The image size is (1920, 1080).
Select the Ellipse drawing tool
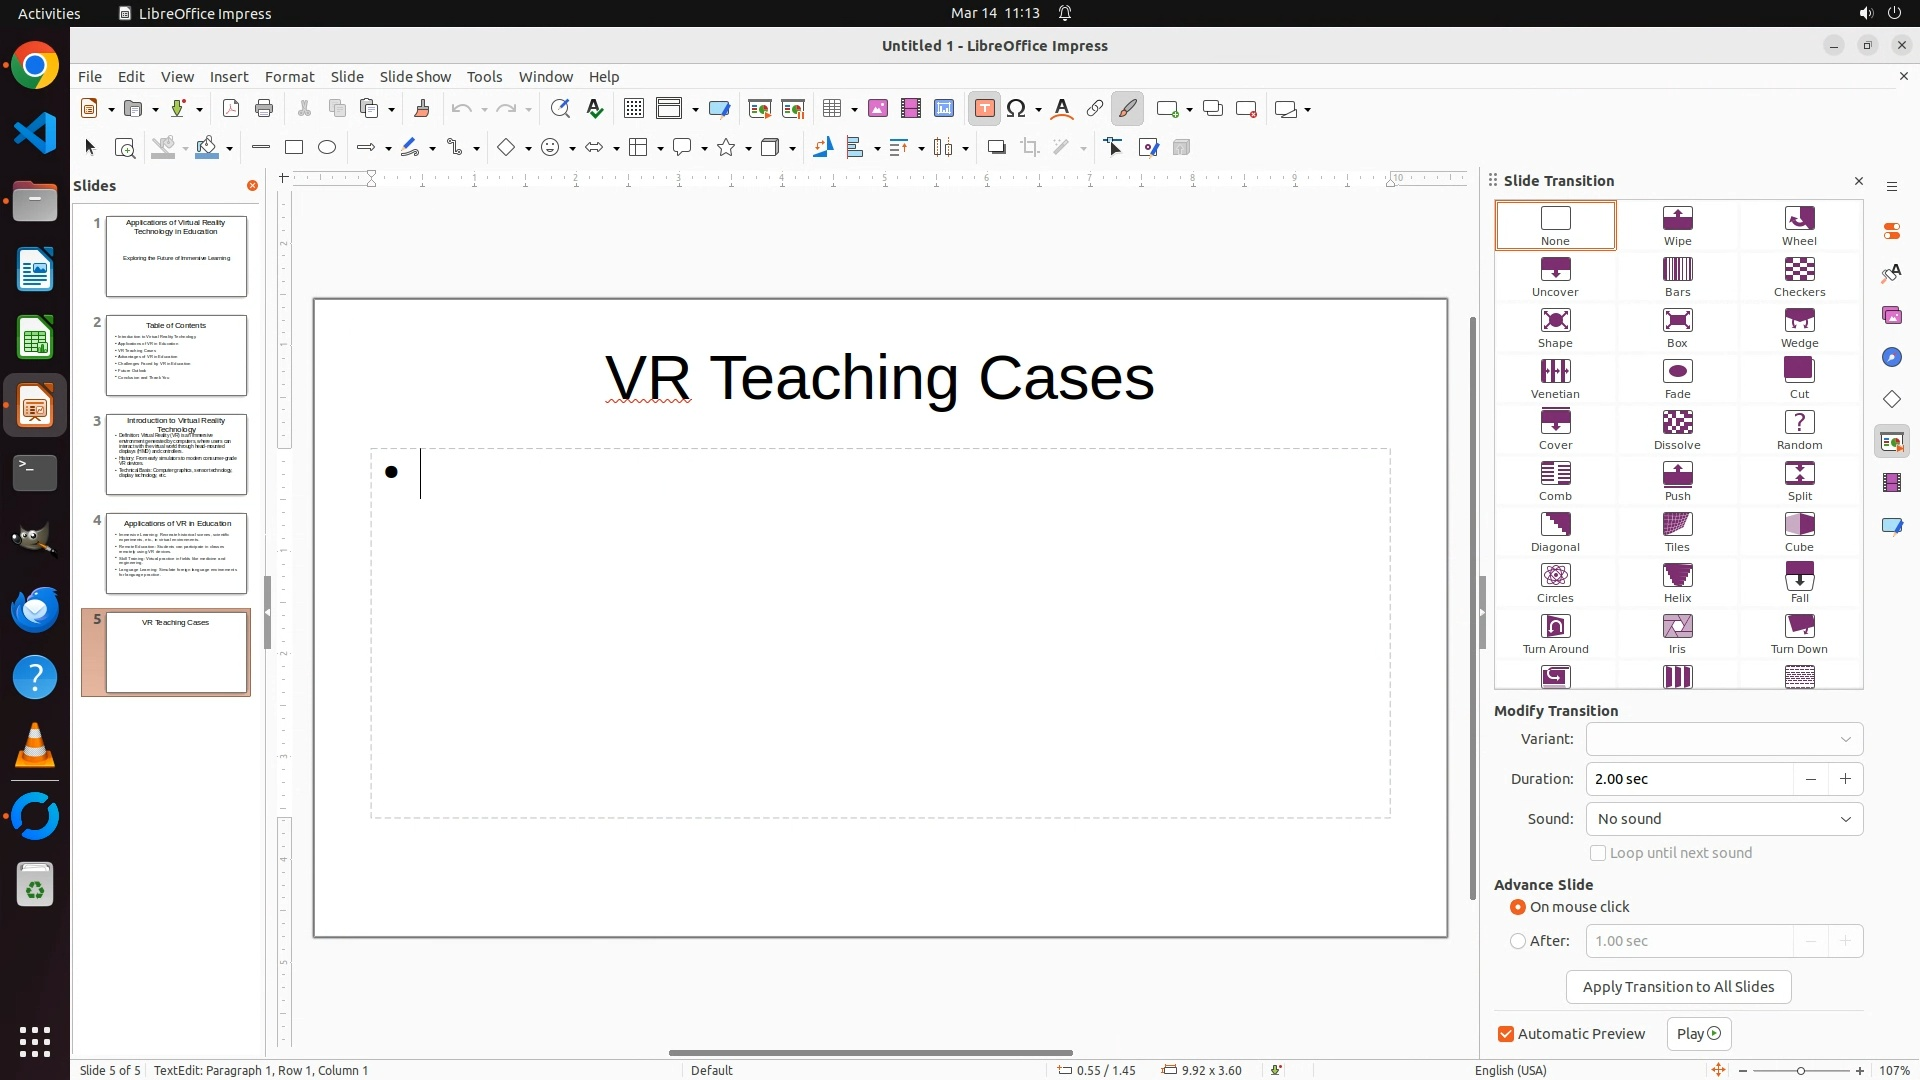[x=327, y=148]
